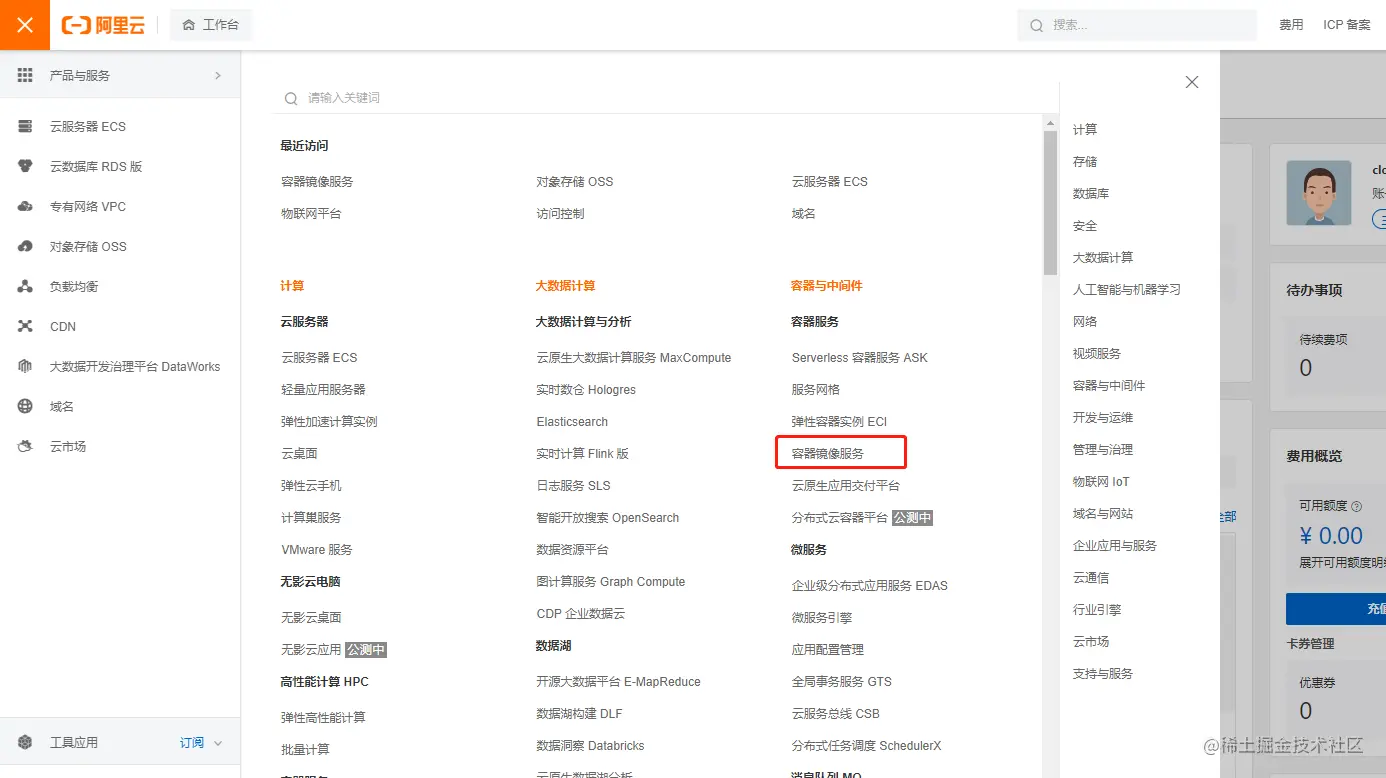Open recently visited 访问控制
The image size is (1386, 778).
(x=560, y=214)
